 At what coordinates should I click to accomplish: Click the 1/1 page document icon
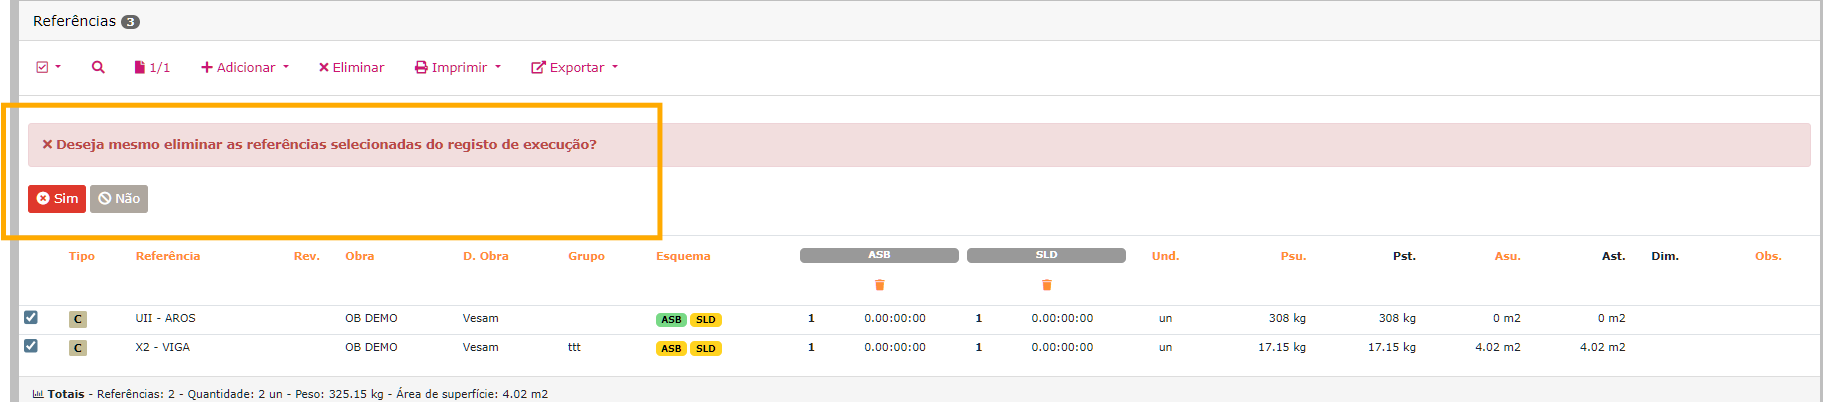point(141,67)
